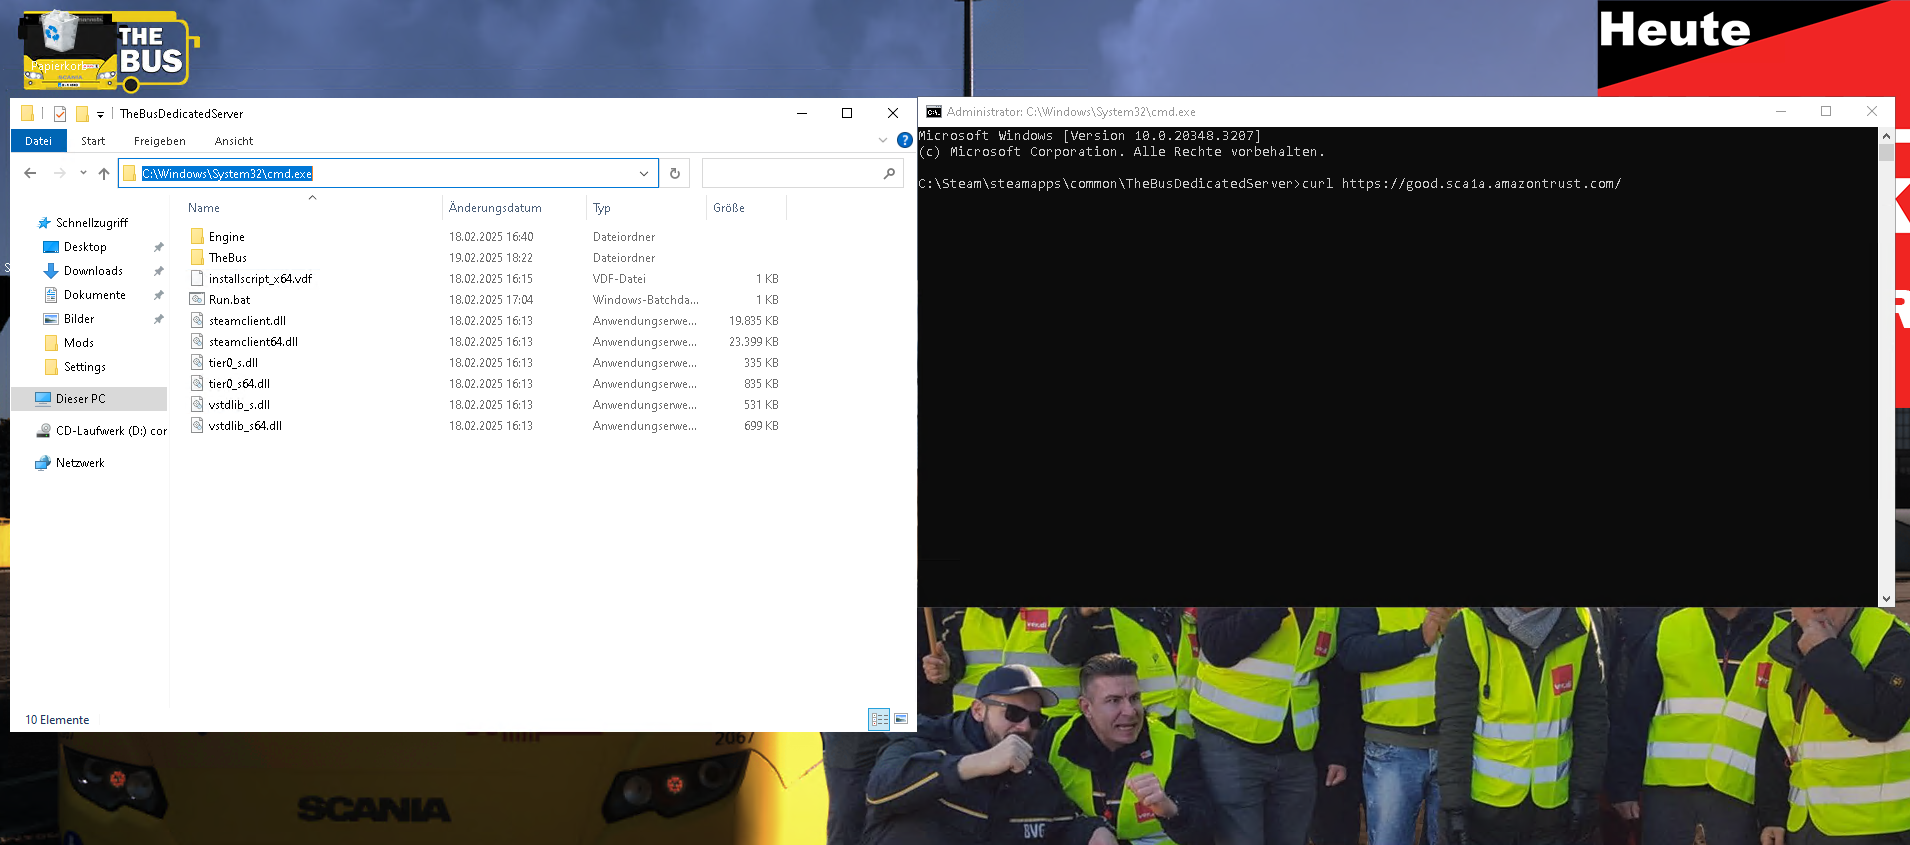Viewport: 1910px width, 845px height.
Task: Sort files by Größe column
Action: 729,208
